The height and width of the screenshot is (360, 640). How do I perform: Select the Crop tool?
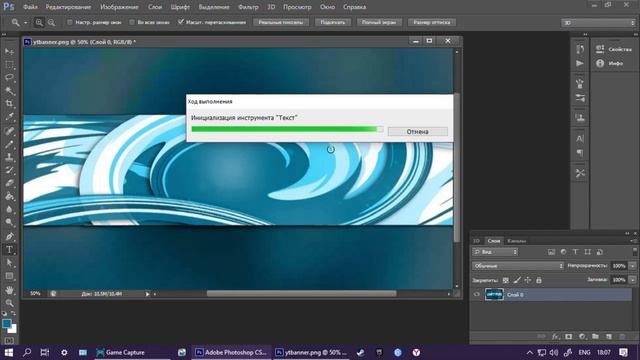click(9, 104)
